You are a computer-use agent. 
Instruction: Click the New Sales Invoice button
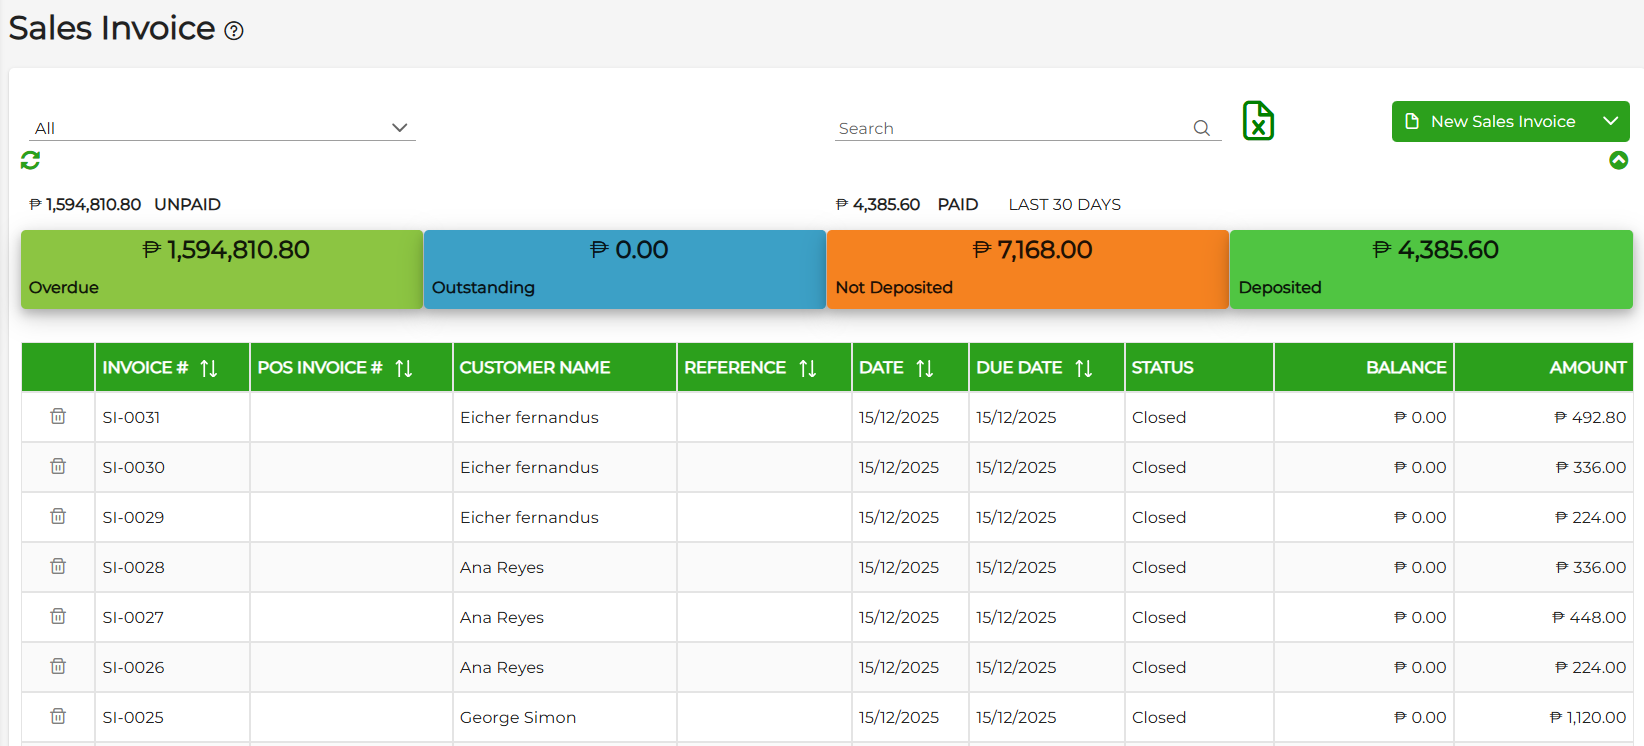(1490, 121)
